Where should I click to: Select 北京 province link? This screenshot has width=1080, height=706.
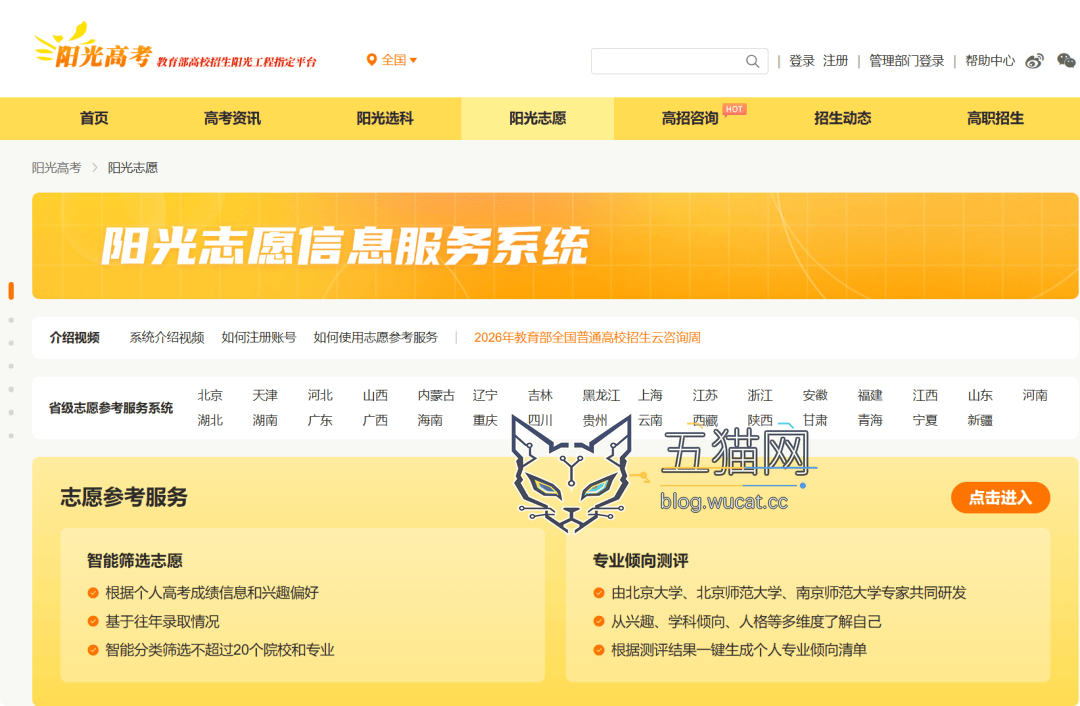click(210, 395)
